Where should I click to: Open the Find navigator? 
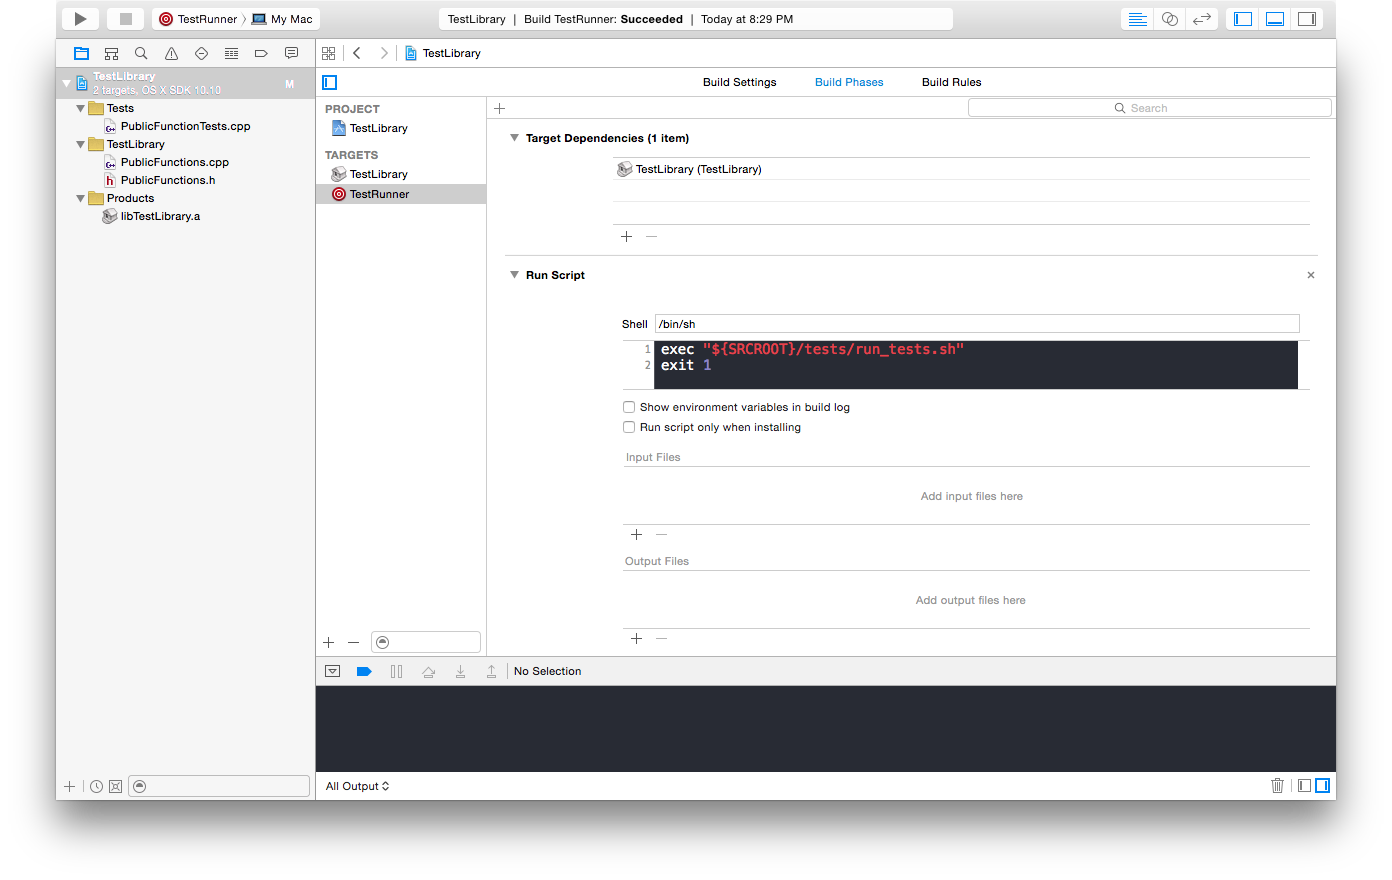[x=141, y=53]
